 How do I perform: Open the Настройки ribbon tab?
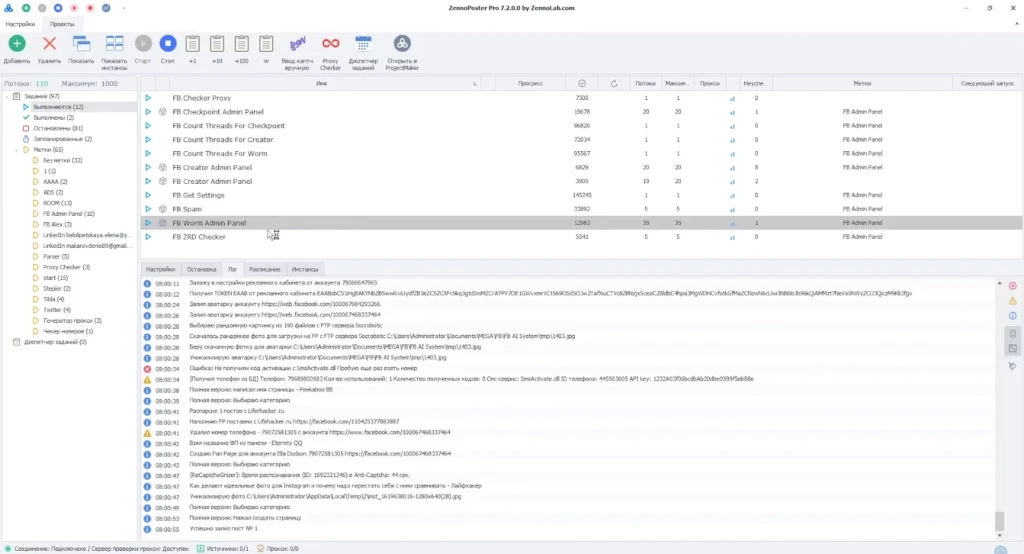coord(20,24)
